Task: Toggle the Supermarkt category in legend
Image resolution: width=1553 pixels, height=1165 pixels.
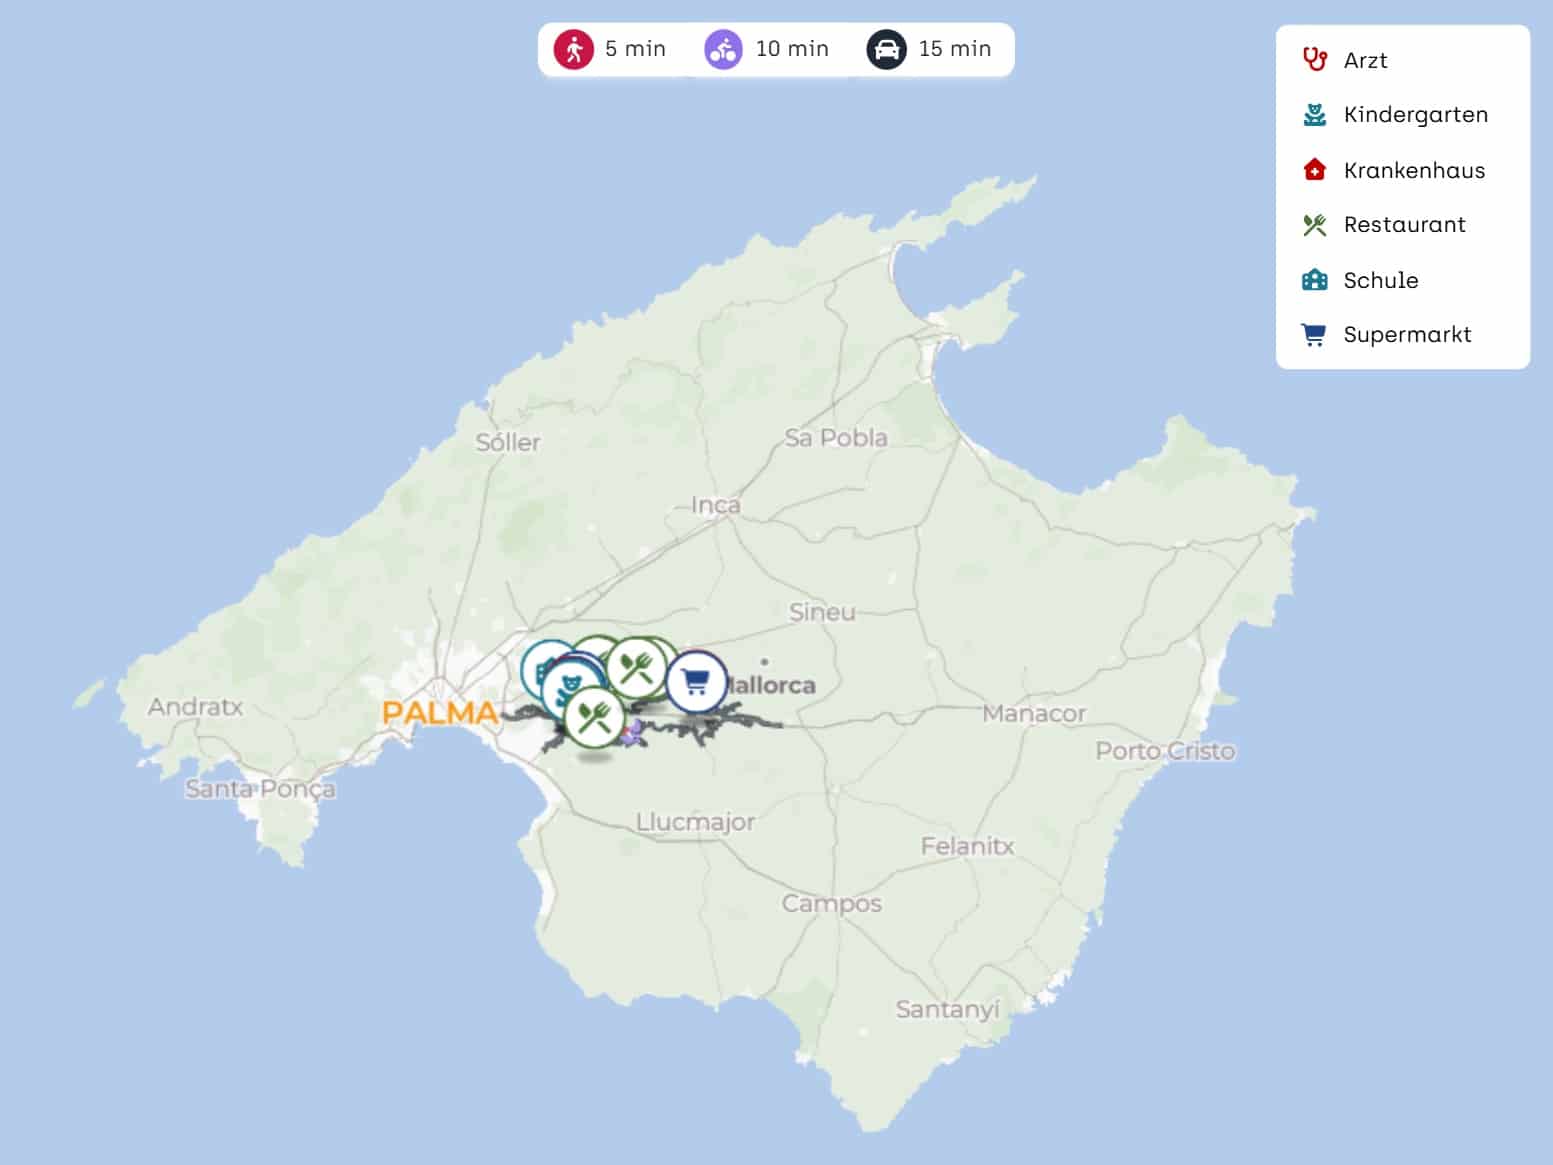Action: [1407, 335]
